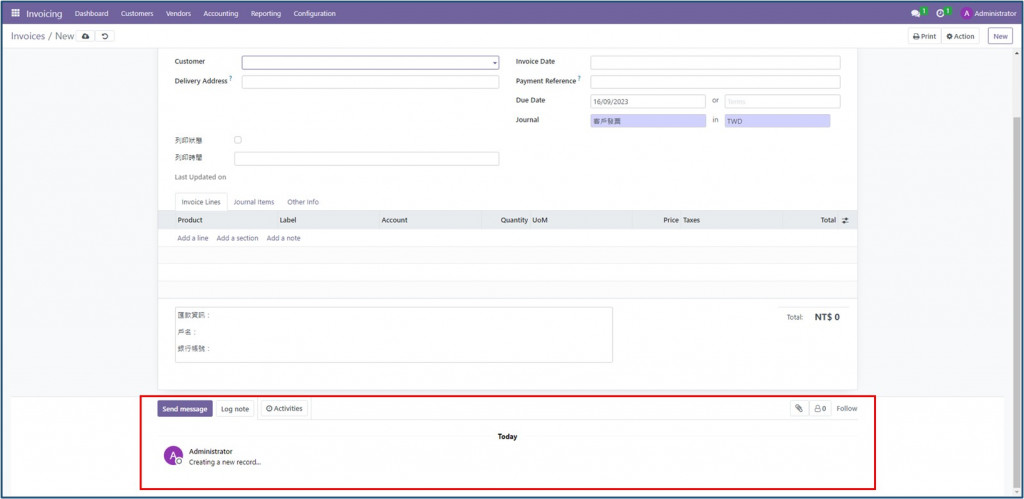Open the apps grid menu icon

point(16,13)
